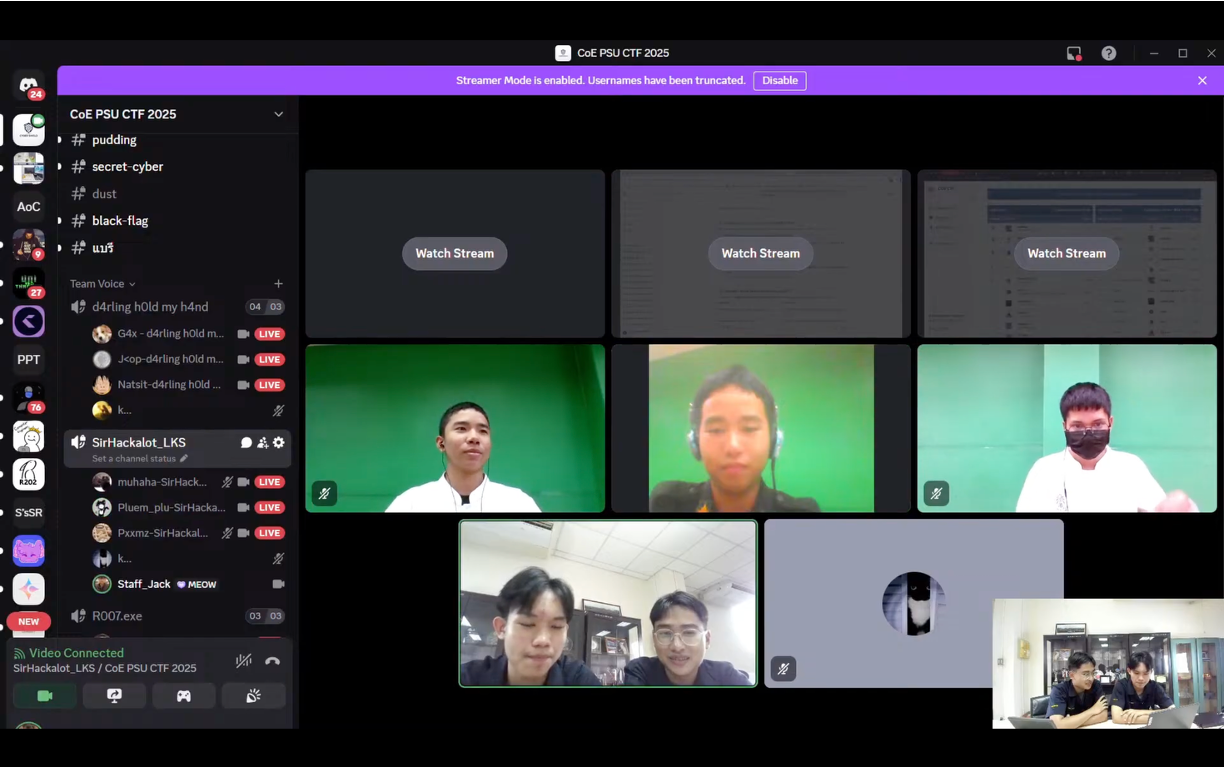Toggle the camera button in voice panel

click(45, 695)
